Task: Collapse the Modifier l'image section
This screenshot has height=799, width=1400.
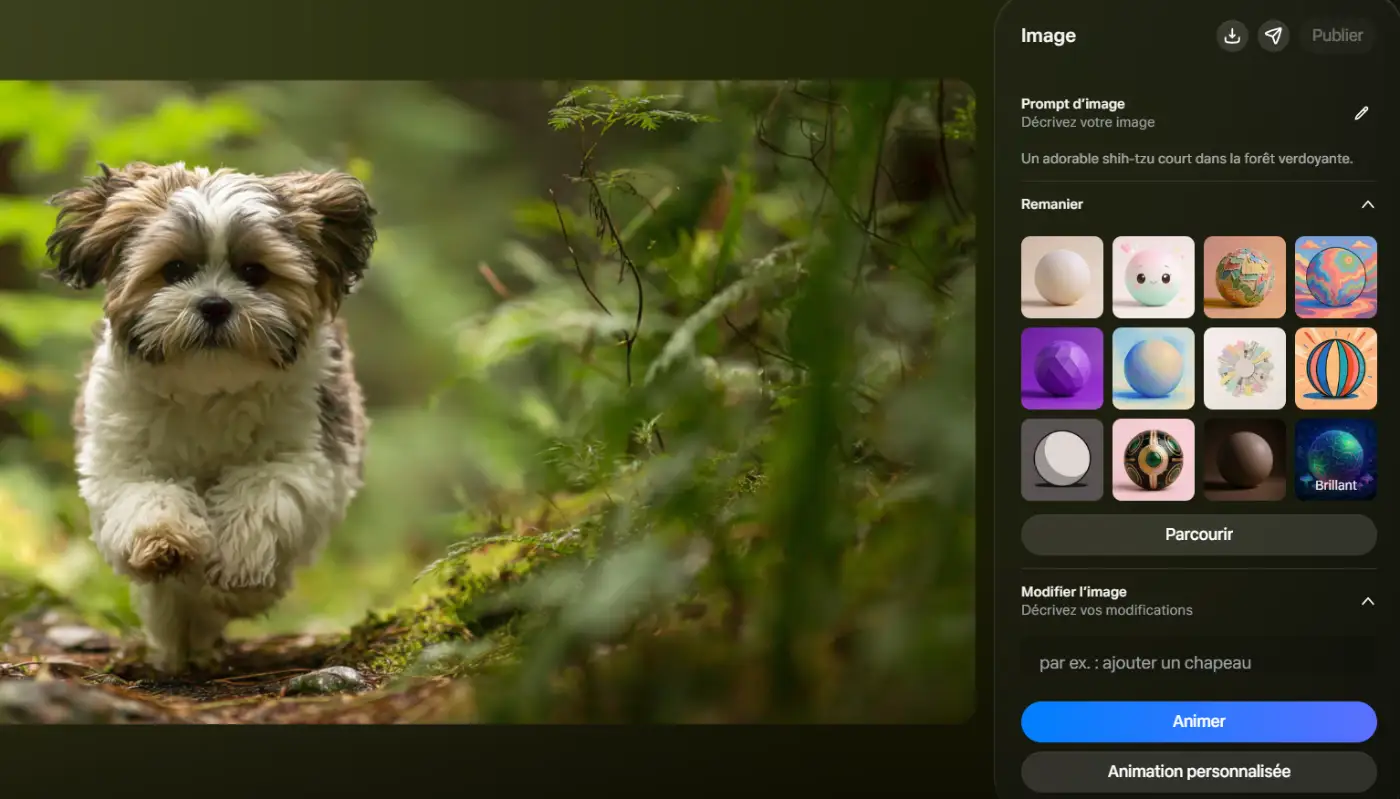Action: point(1368,601)
